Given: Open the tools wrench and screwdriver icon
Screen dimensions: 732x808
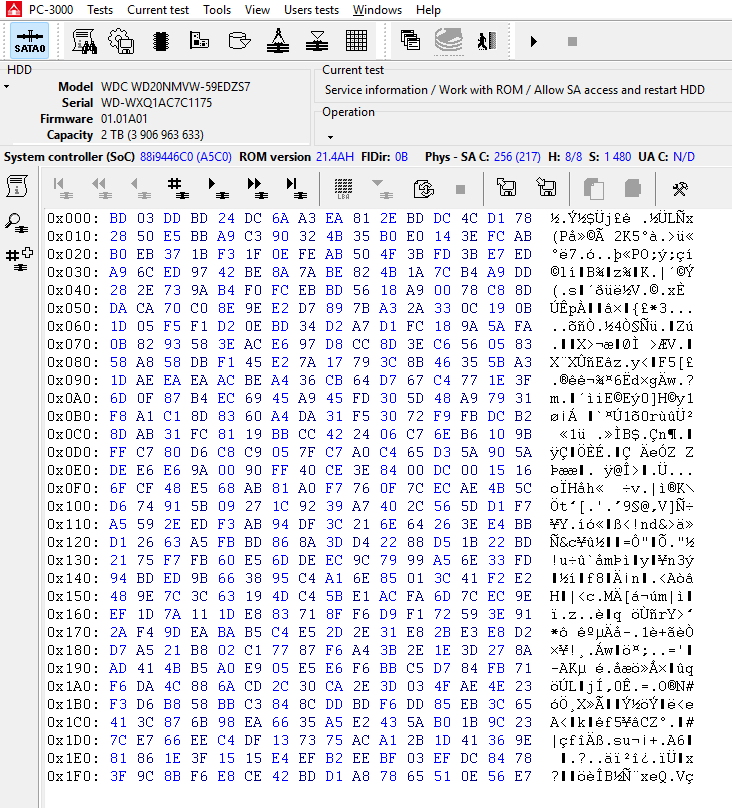Looking at the screenshot, I should tap(680, 187).
